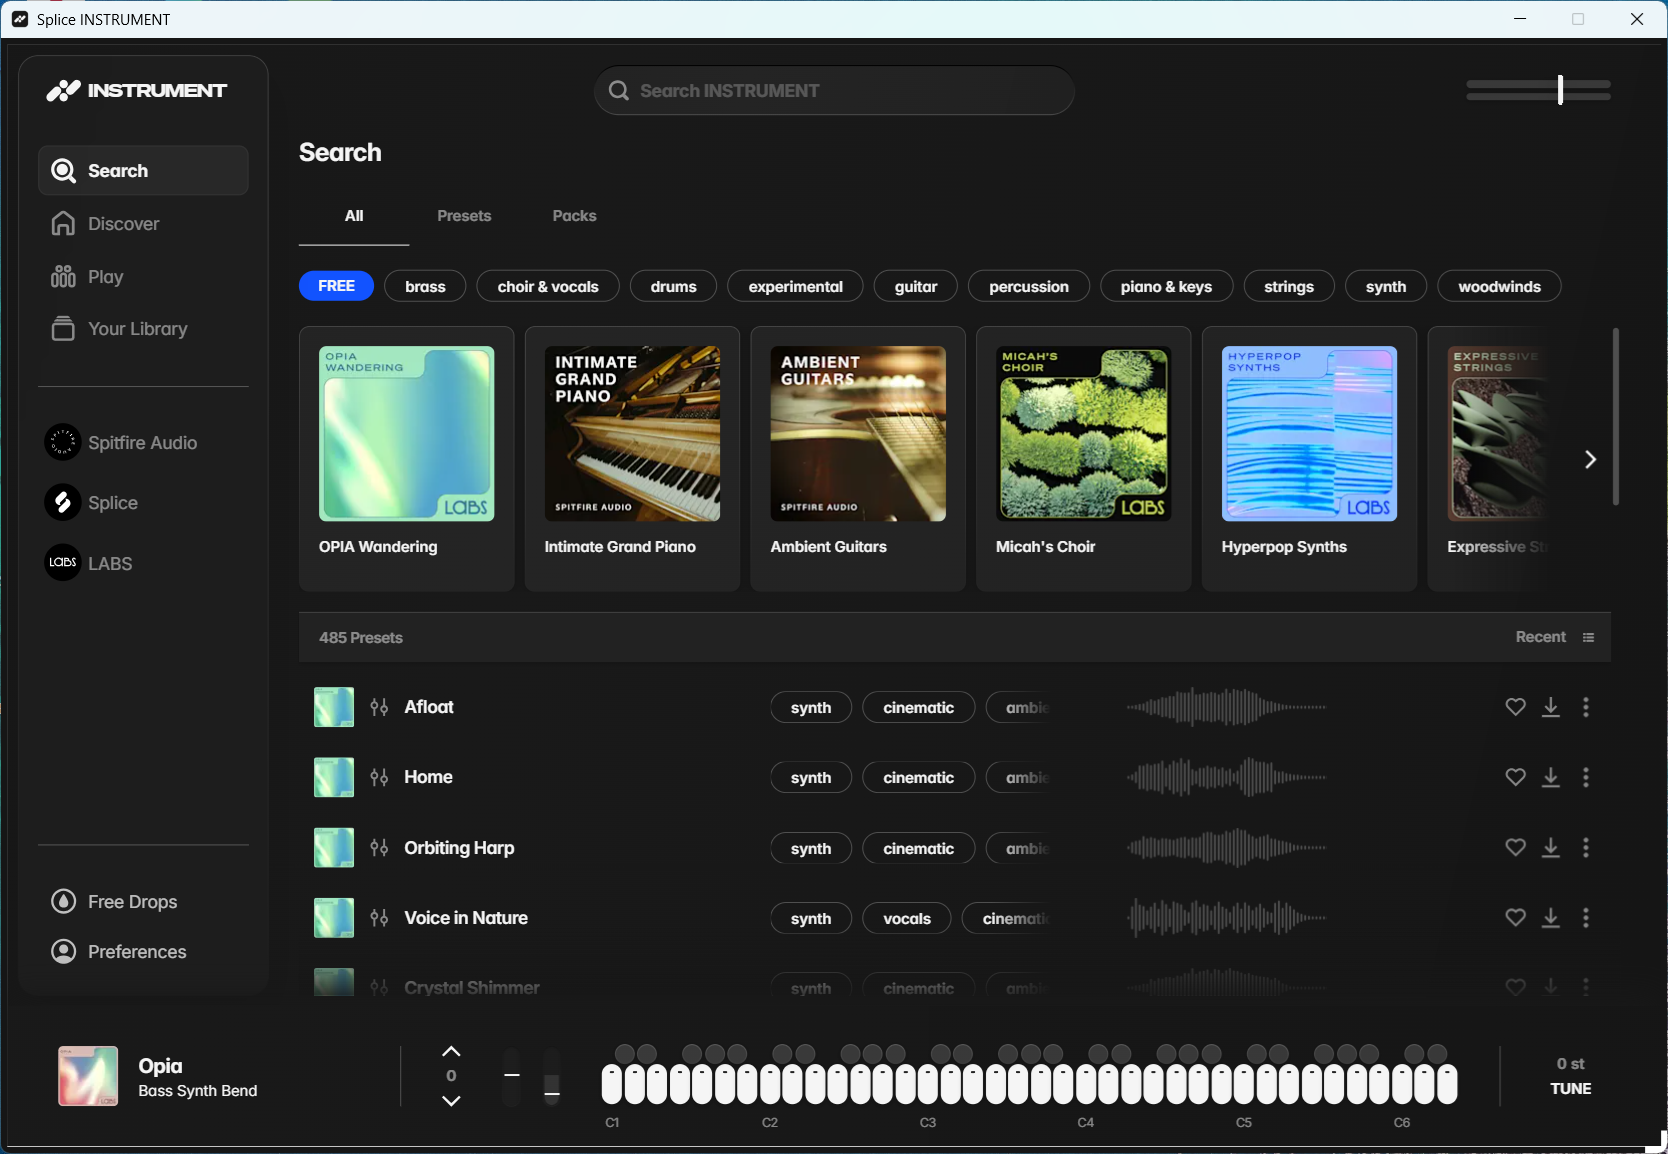Open the Search page in sidebar
The width and height of the screenshot is (1668, 1154).
click(x=143, y=170)
